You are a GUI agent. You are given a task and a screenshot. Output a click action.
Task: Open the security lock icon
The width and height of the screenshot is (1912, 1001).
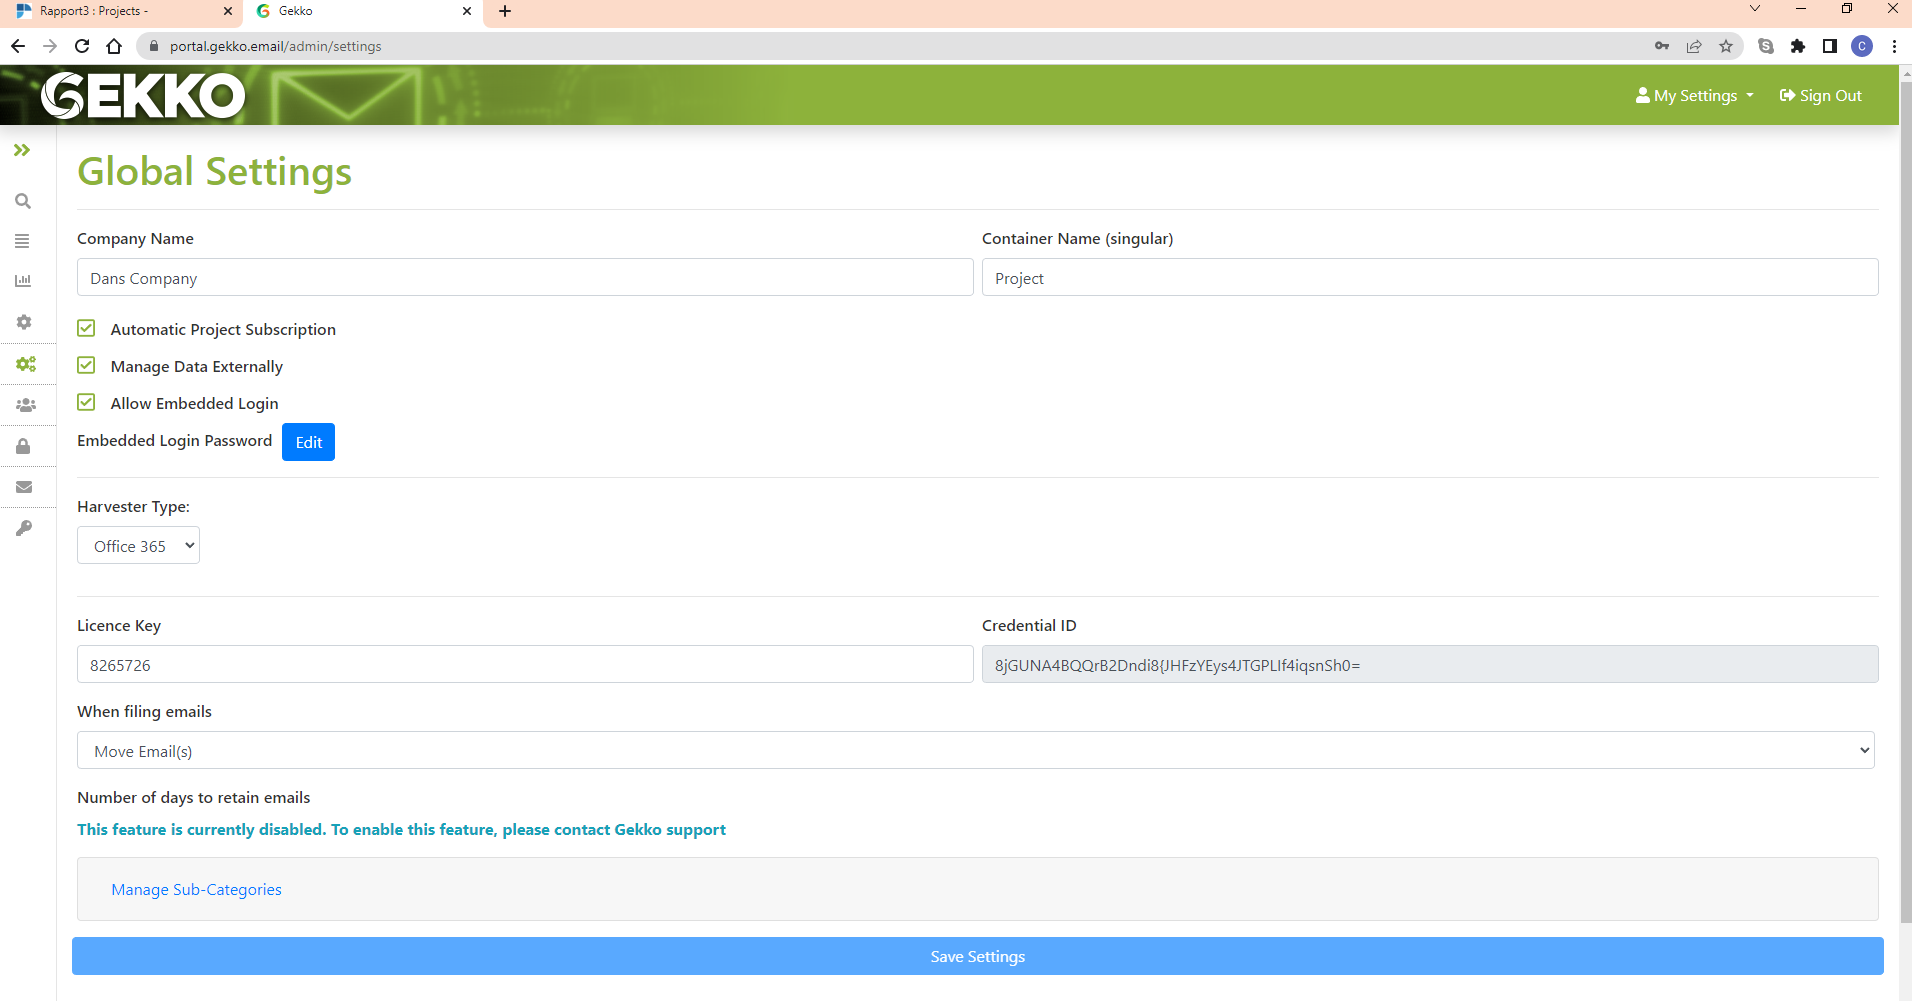pos(22,446)
